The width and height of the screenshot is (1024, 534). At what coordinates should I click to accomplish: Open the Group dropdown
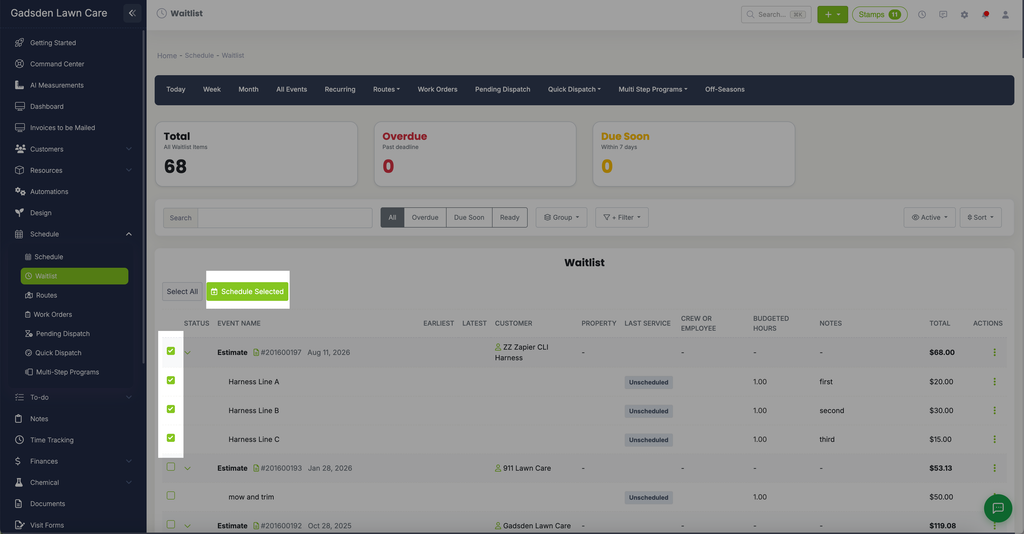pos(562,217)
